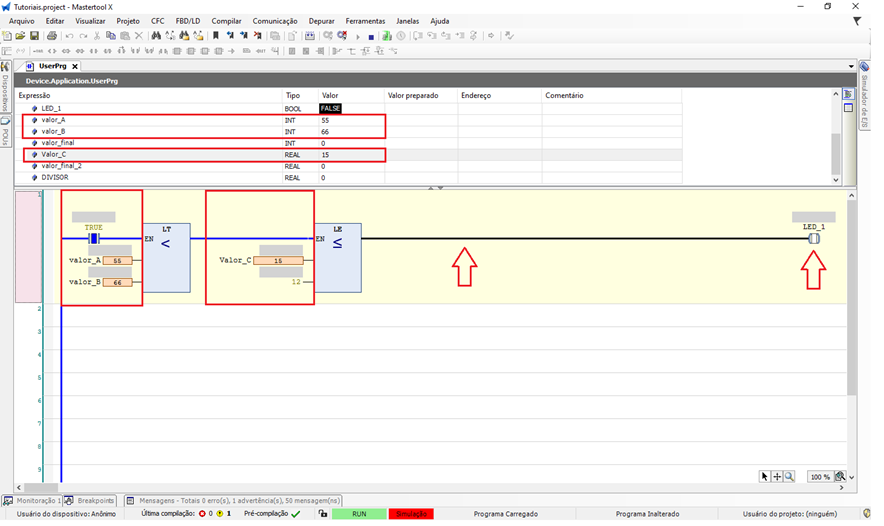Open the editor tab list dropdown arrow
The width and height of the screenshot is (884, 526).
pos(851,66)
